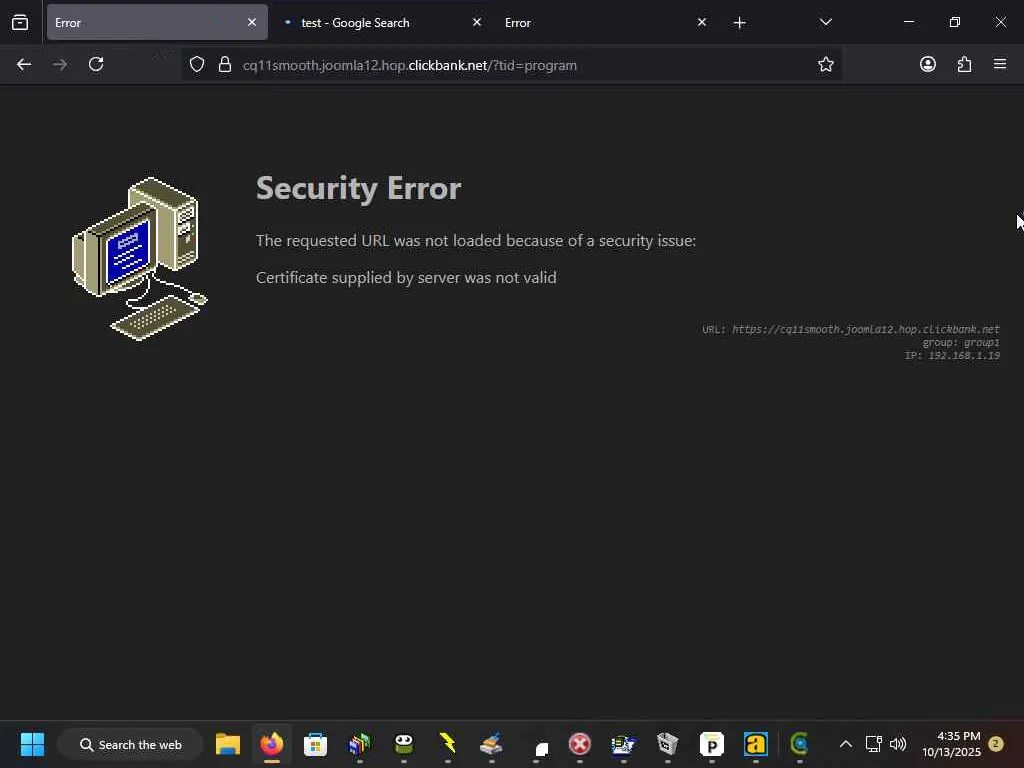Open the Firefox View icon in the tab bar

click(x=20, y=23)
